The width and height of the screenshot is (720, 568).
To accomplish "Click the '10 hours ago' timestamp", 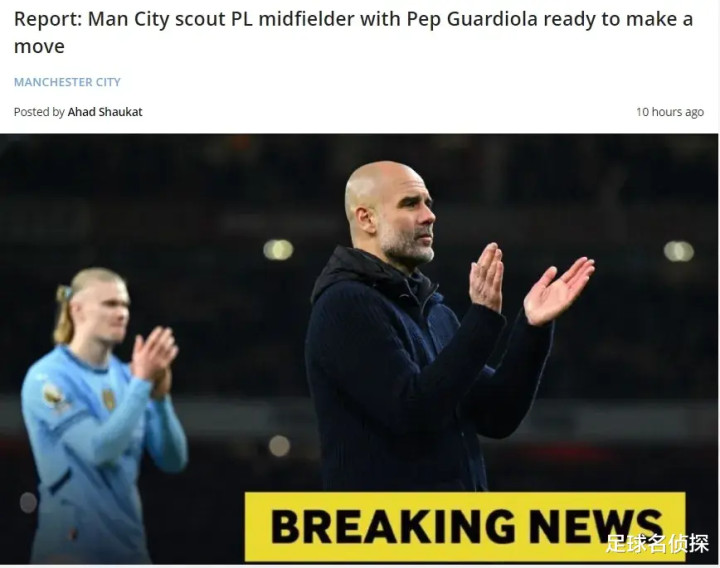I will pos(669,112).
